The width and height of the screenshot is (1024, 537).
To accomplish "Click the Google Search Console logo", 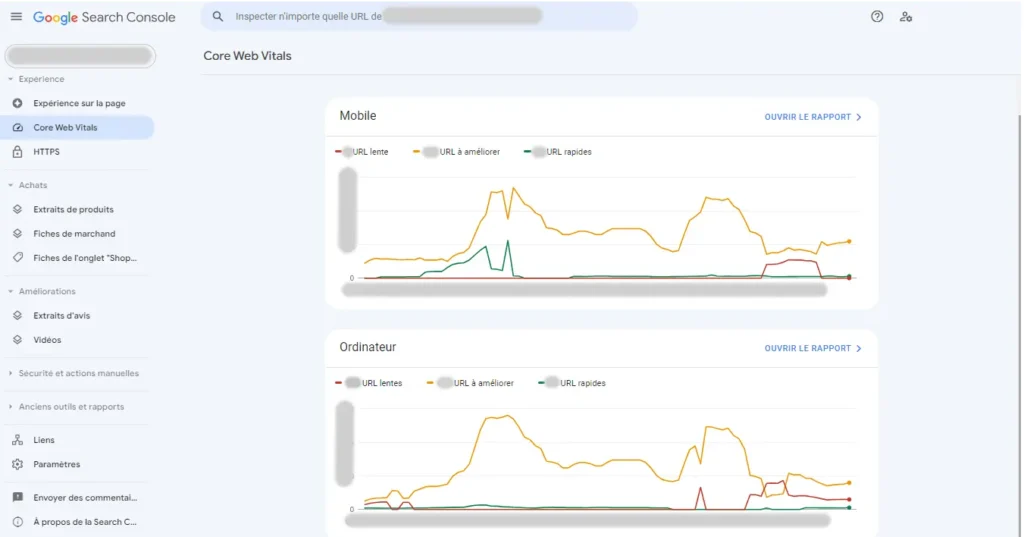I will coord(104,18).
